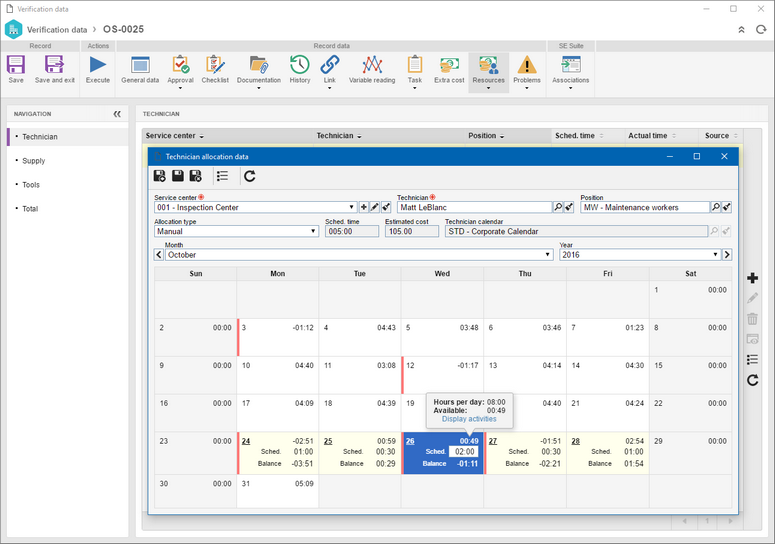The height and width of the screenshot is (544, 775).
Task: Open the Problems warning icon
Action: [527, 65]
